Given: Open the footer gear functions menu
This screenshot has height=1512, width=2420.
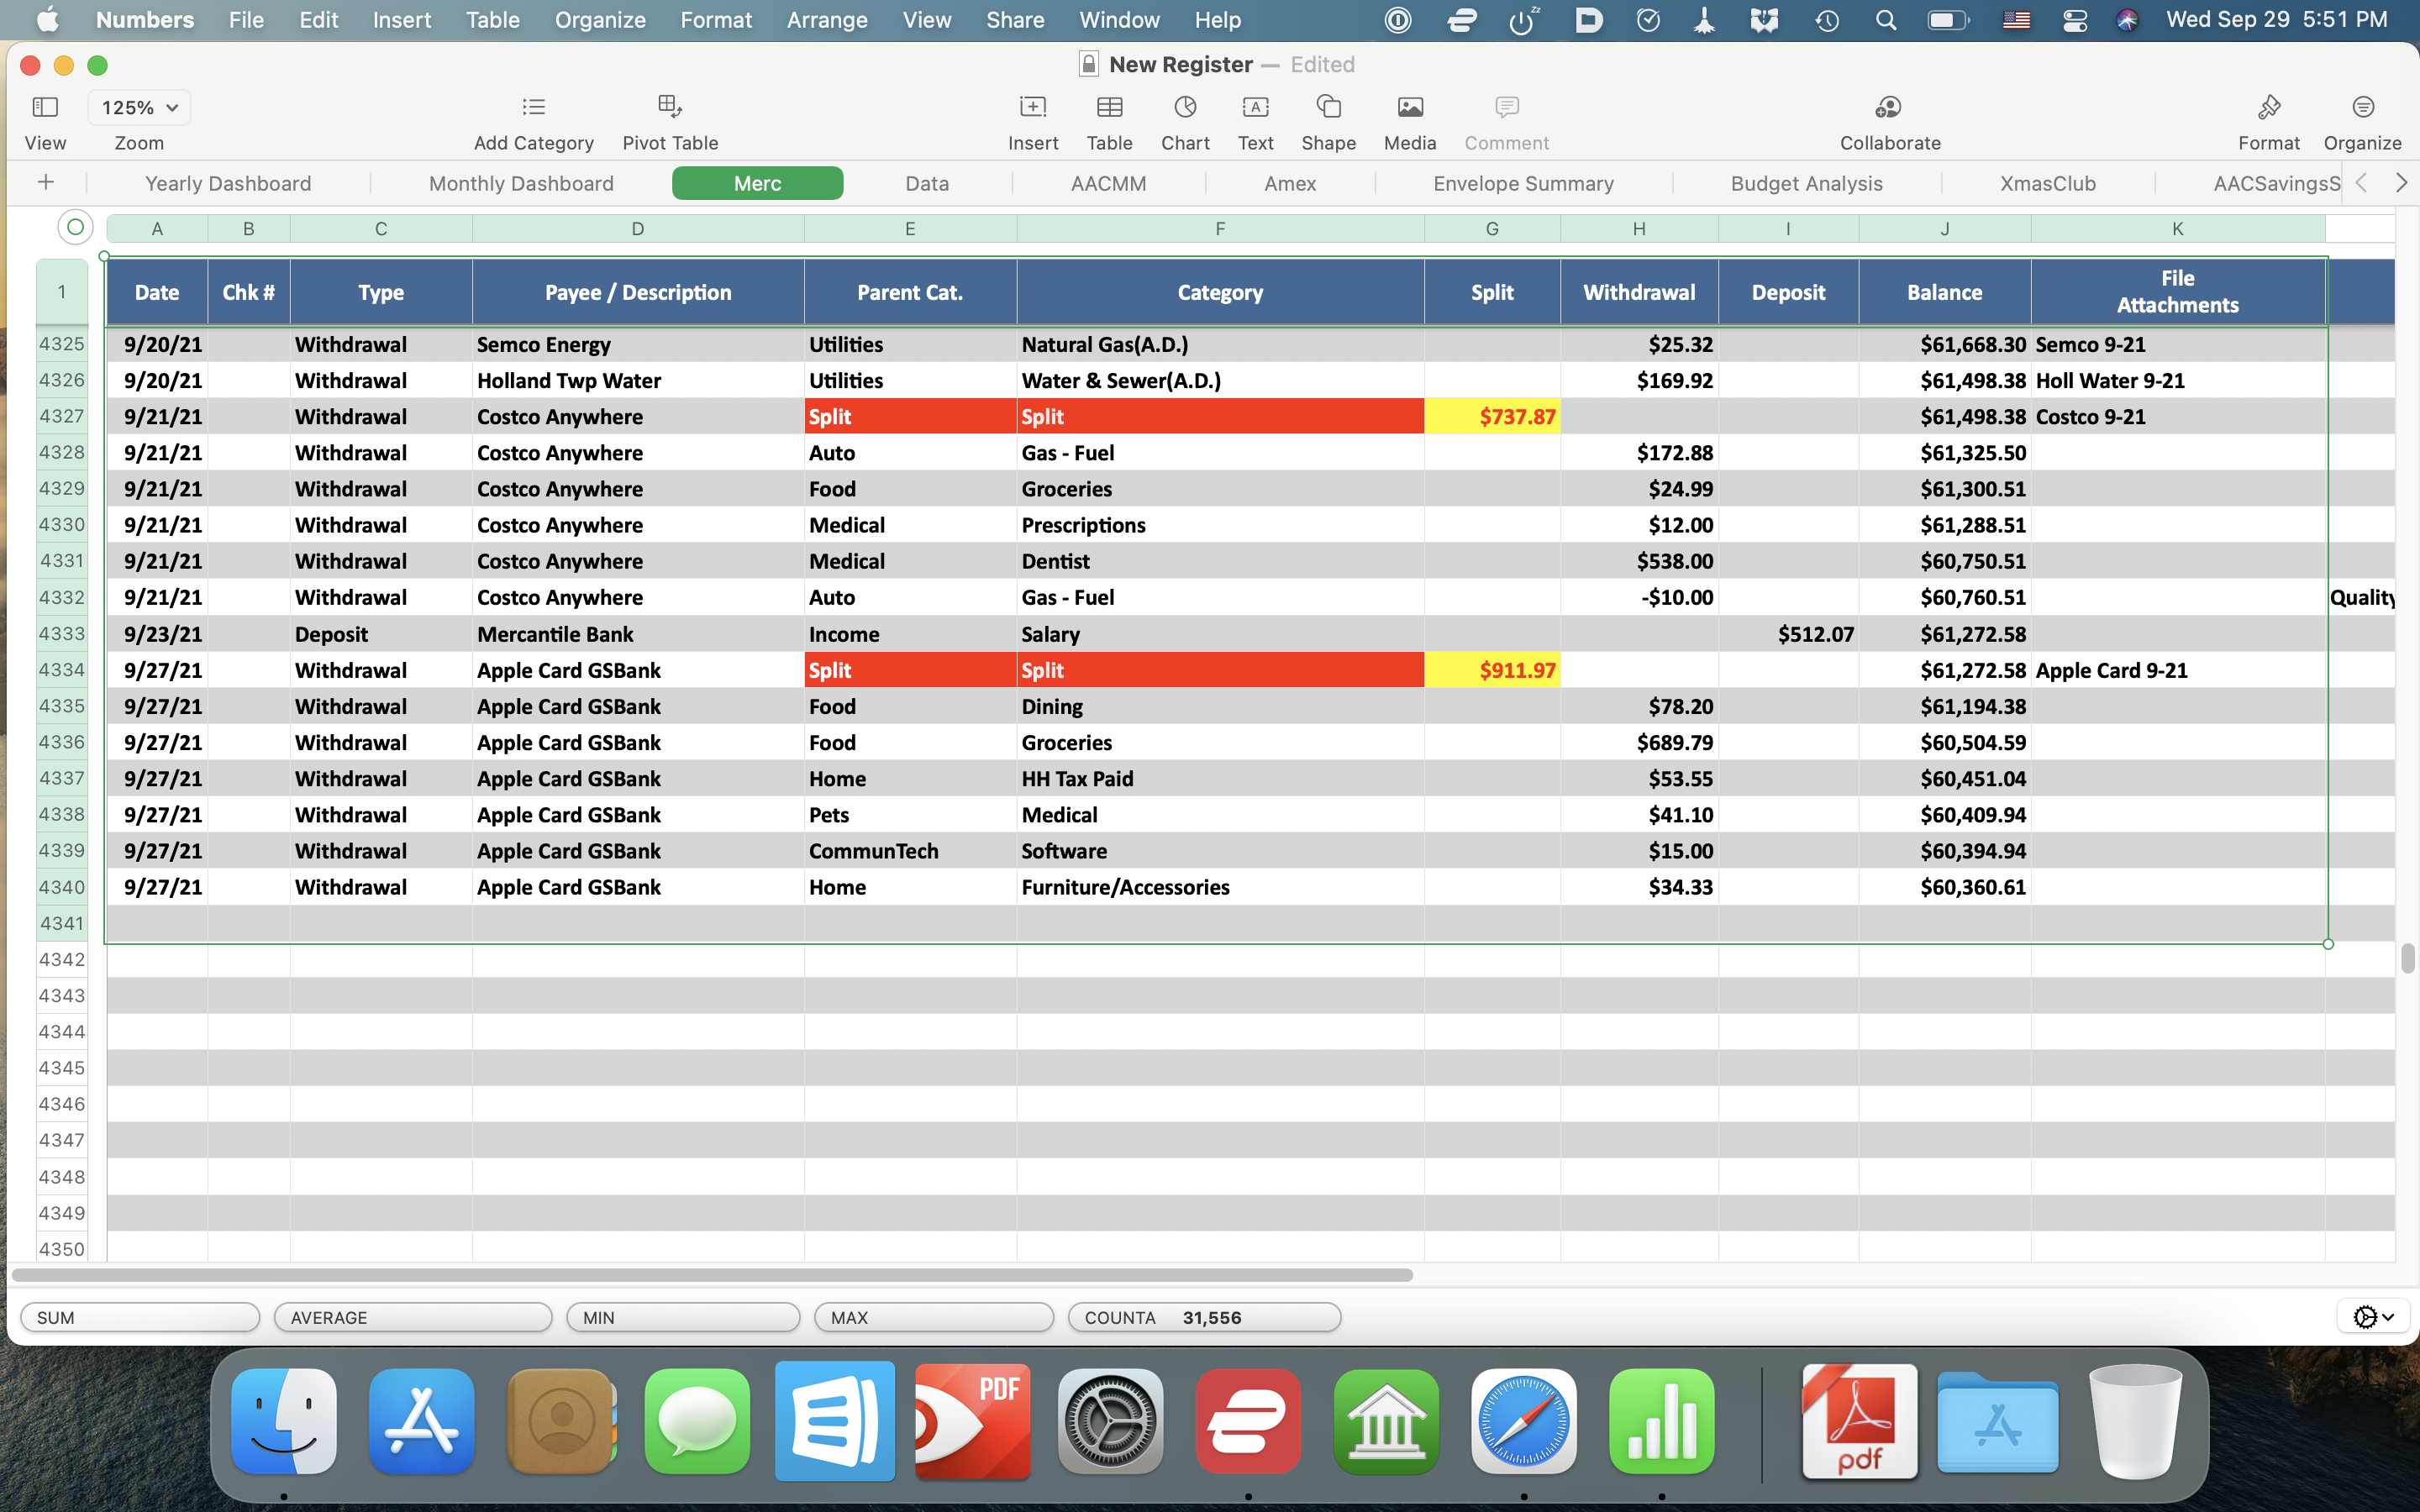Looking at the screenshot, I should point(2372,1317).
